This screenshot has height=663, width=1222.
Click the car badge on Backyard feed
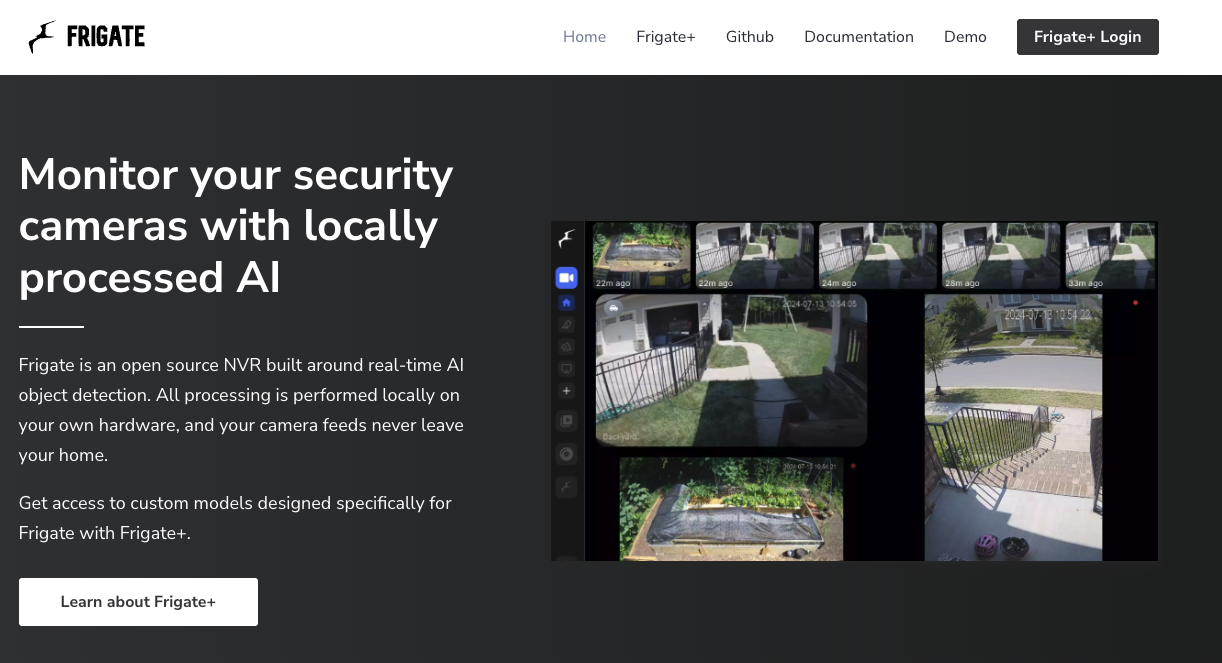point(613,308)
